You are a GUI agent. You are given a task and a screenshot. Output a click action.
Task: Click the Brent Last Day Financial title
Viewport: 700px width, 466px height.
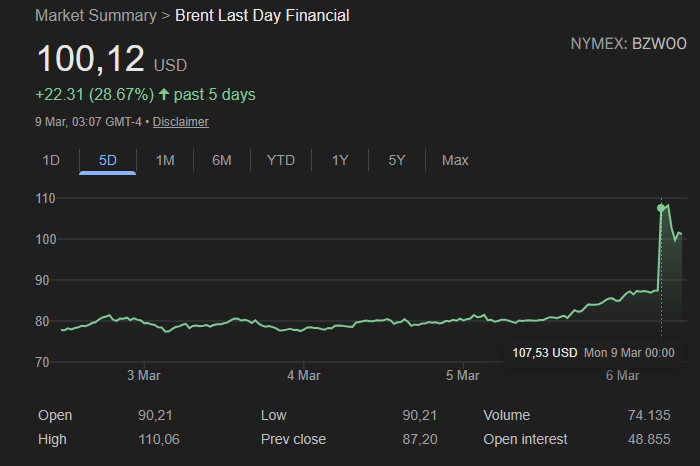262,16
